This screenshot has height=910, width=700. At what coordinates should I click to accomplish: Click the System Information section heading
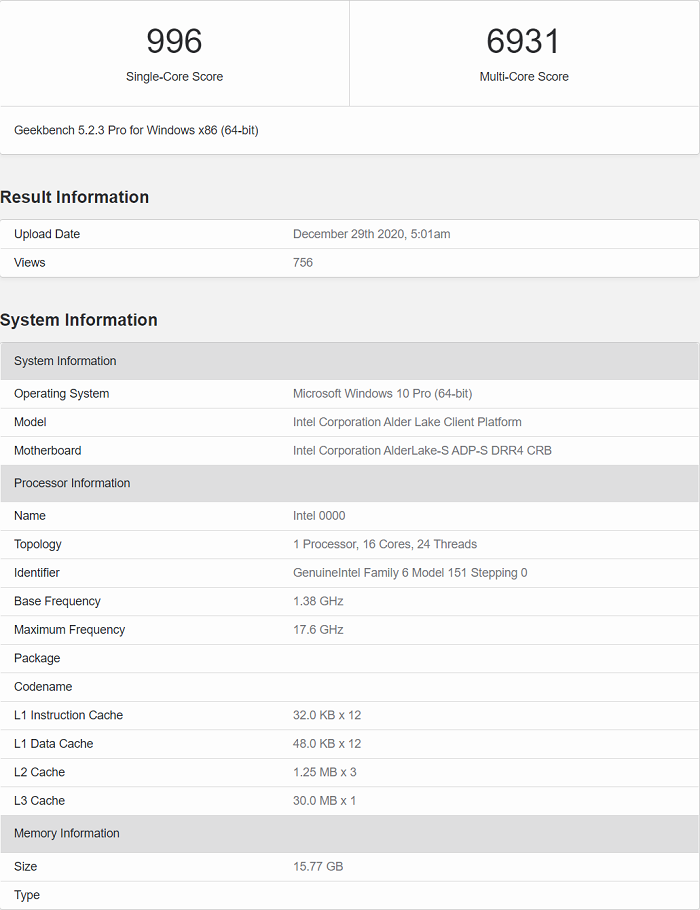pos(79,320)
